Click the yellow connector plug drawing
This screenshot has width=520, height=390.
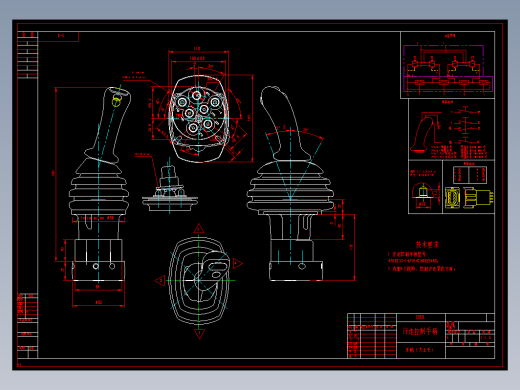point(469,198)
